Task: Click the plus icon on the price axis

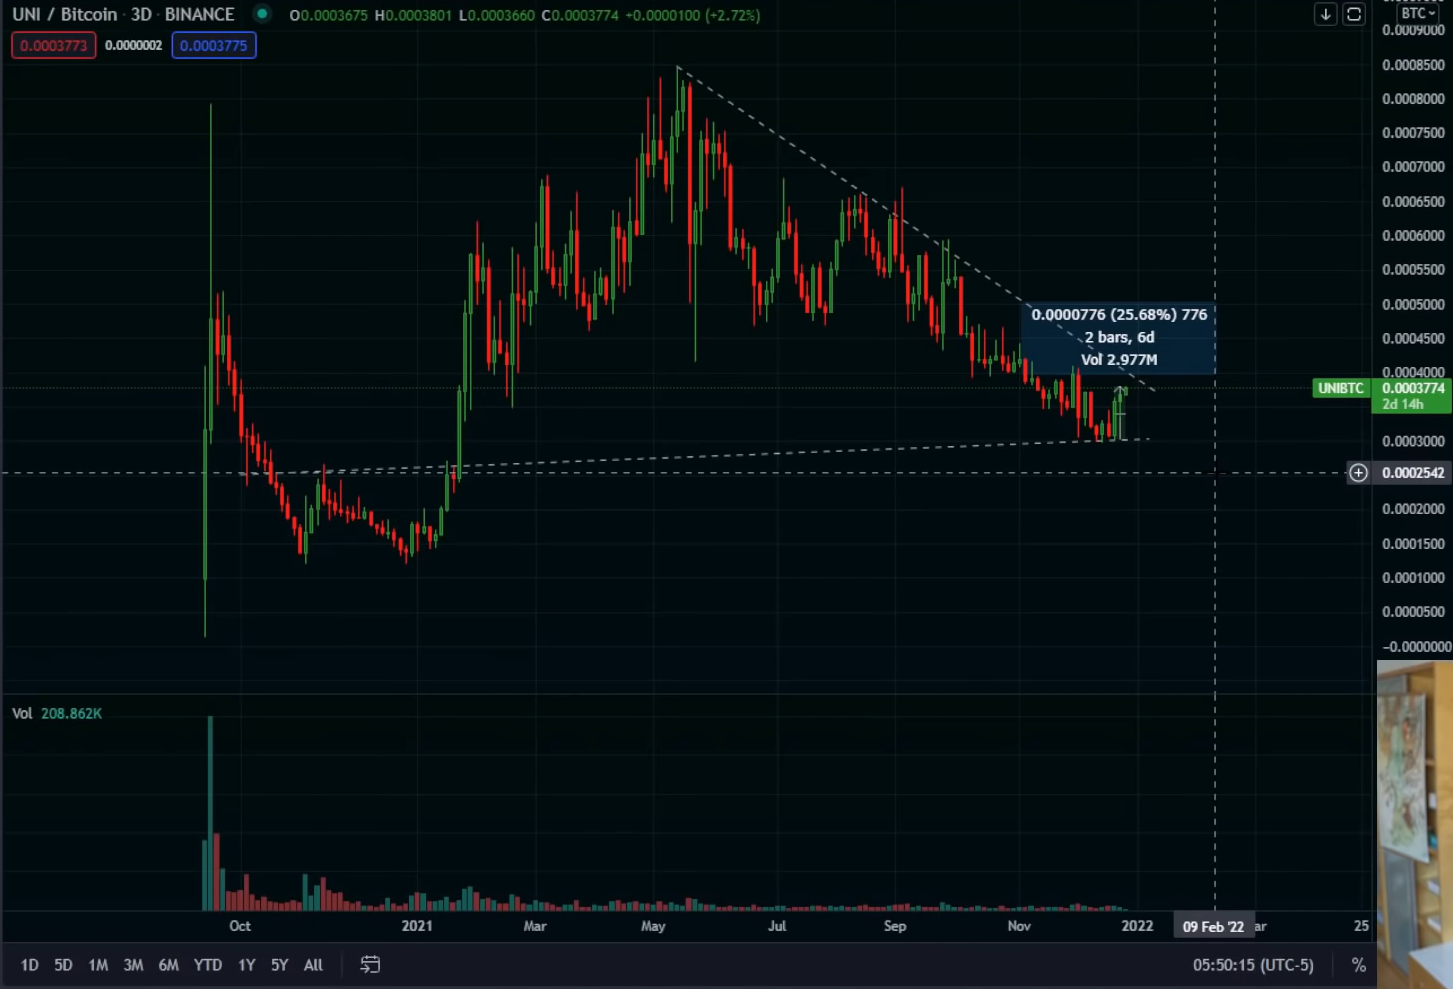Action: (x=1358, y=473)
